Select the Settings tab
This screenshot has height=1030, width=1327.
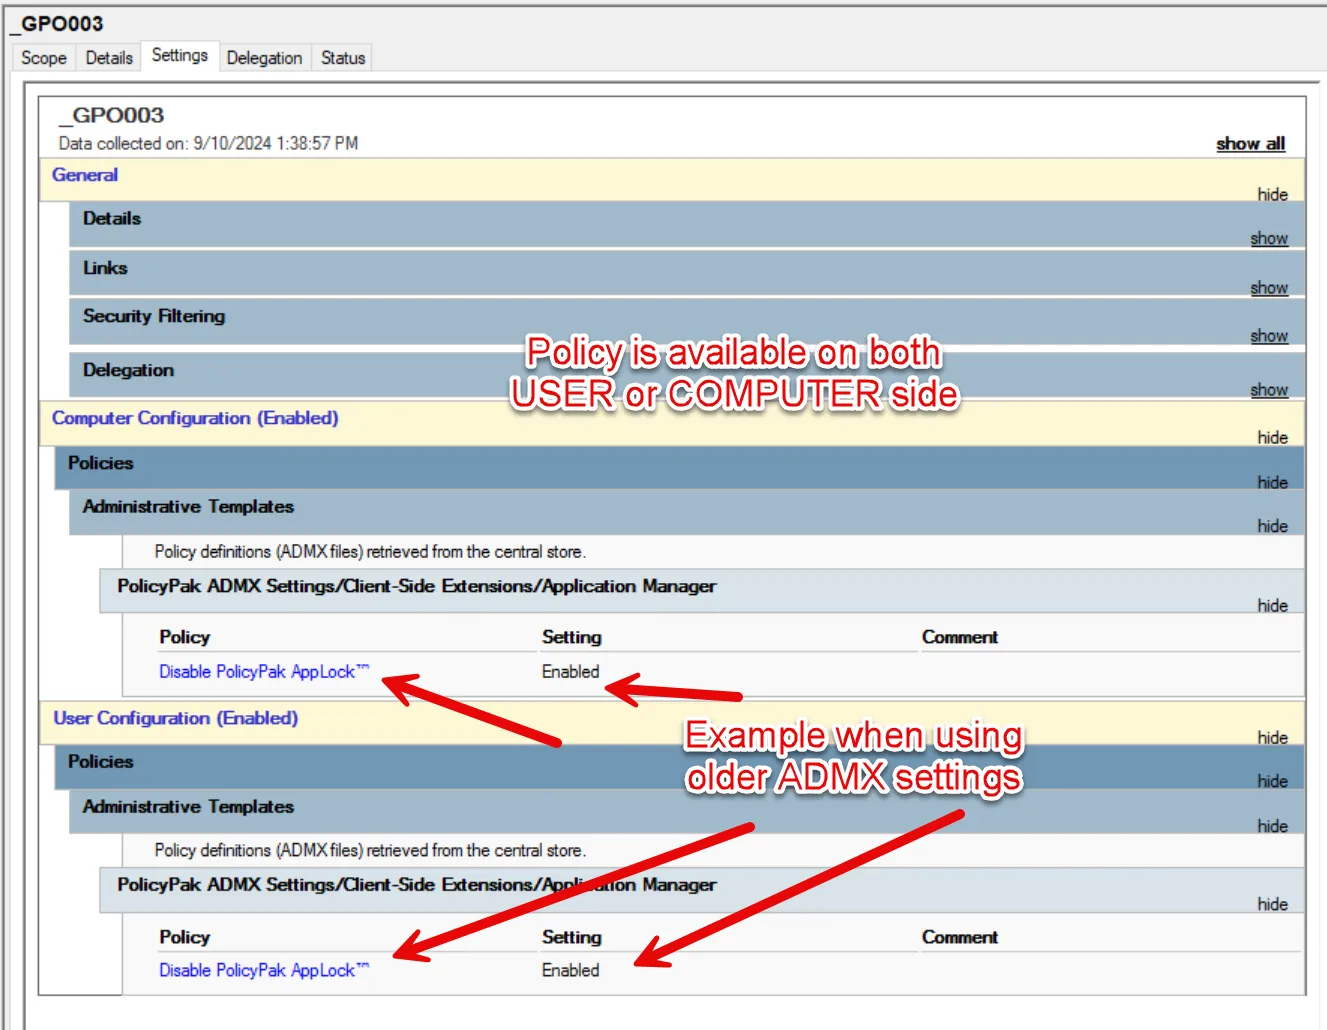click(180, 56)
